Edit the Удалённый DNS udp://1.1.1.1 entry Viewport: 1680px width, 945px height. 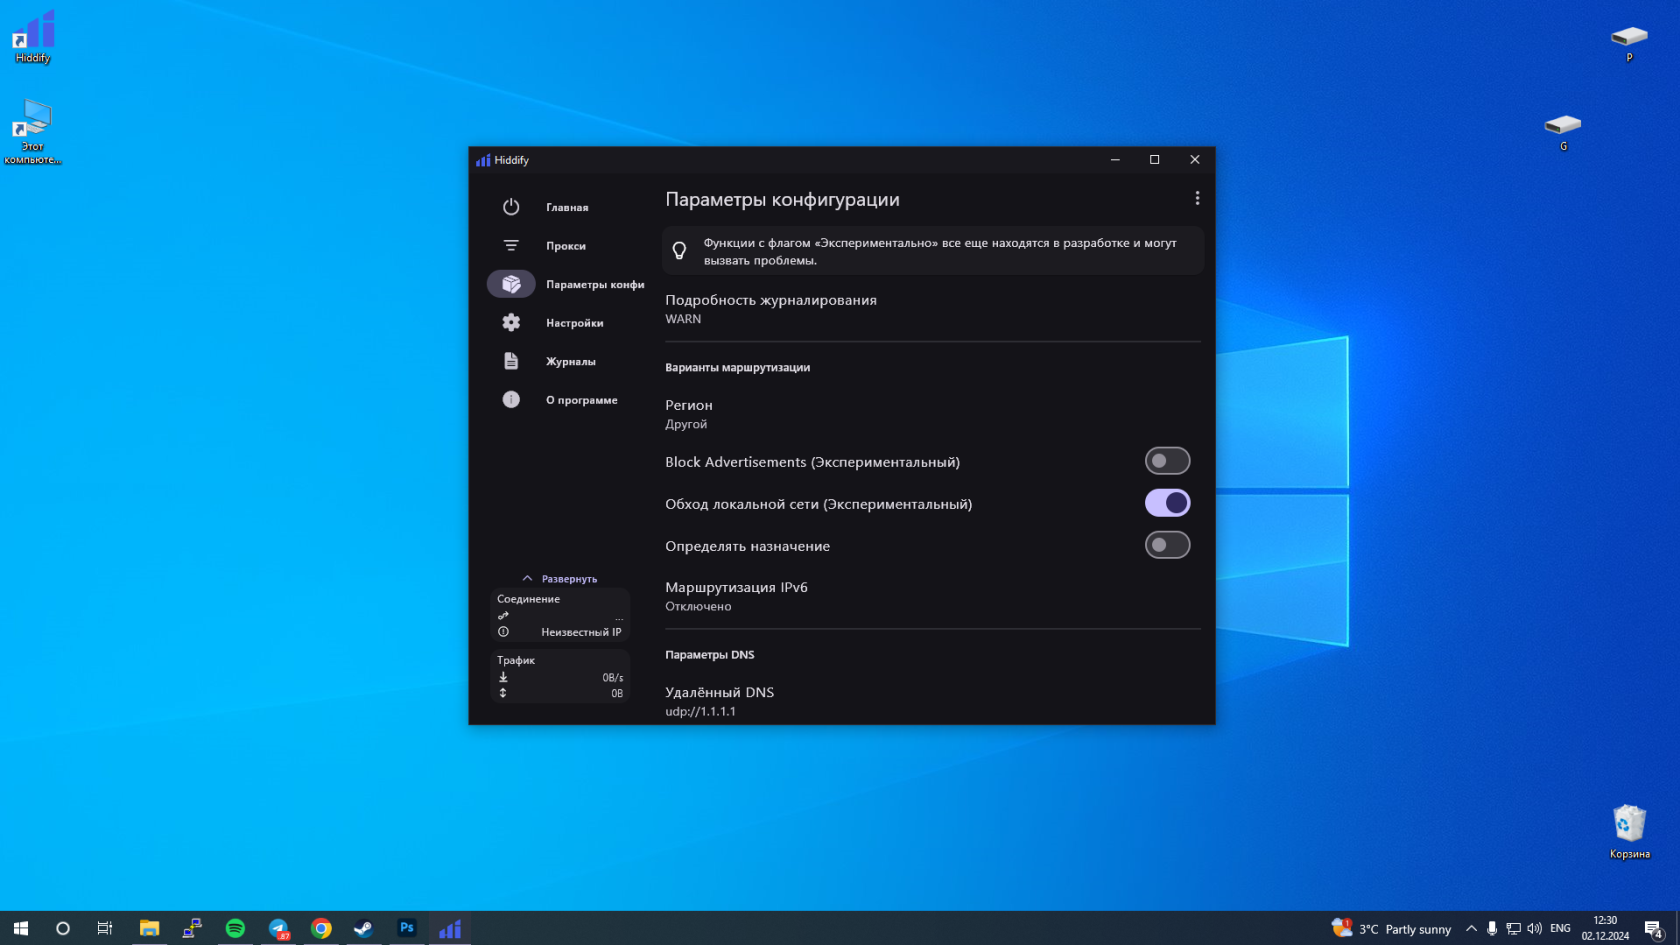(933, 701)
